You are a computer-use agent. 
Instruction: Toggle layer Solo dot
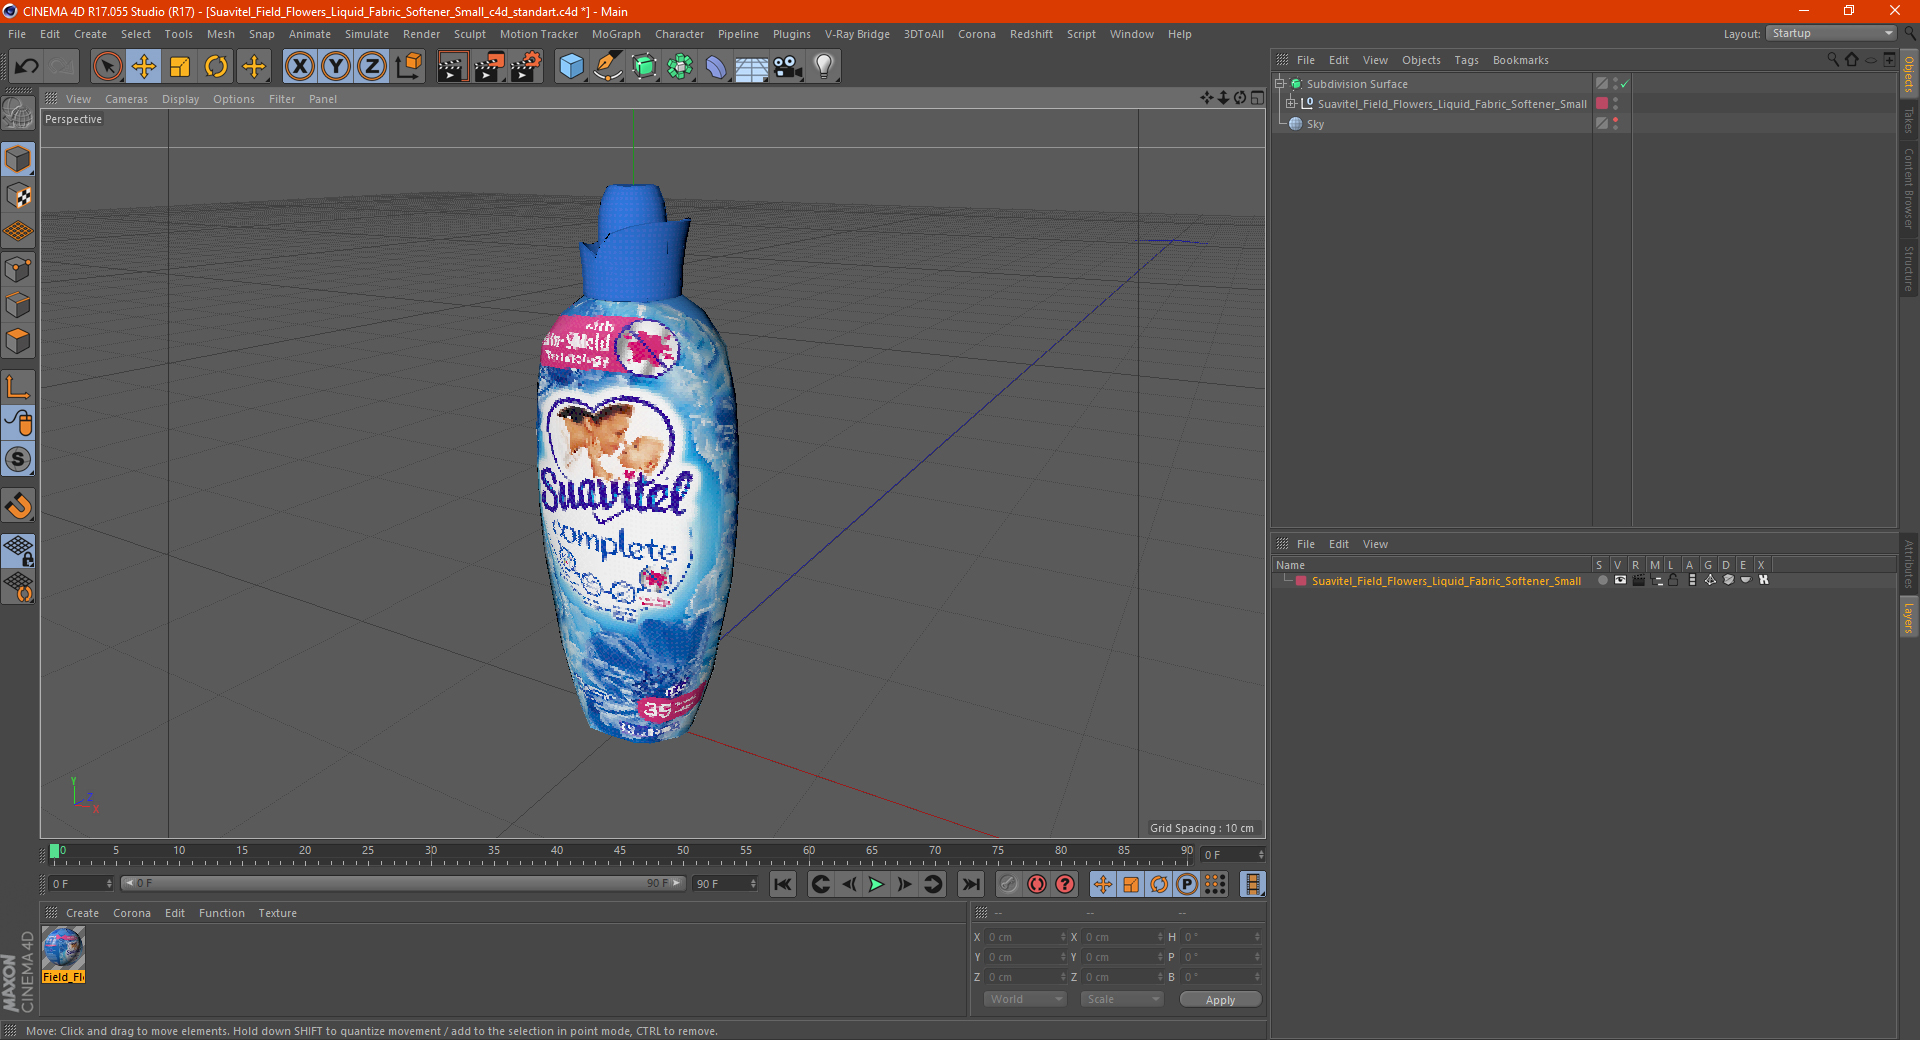tap(1602, 581)
